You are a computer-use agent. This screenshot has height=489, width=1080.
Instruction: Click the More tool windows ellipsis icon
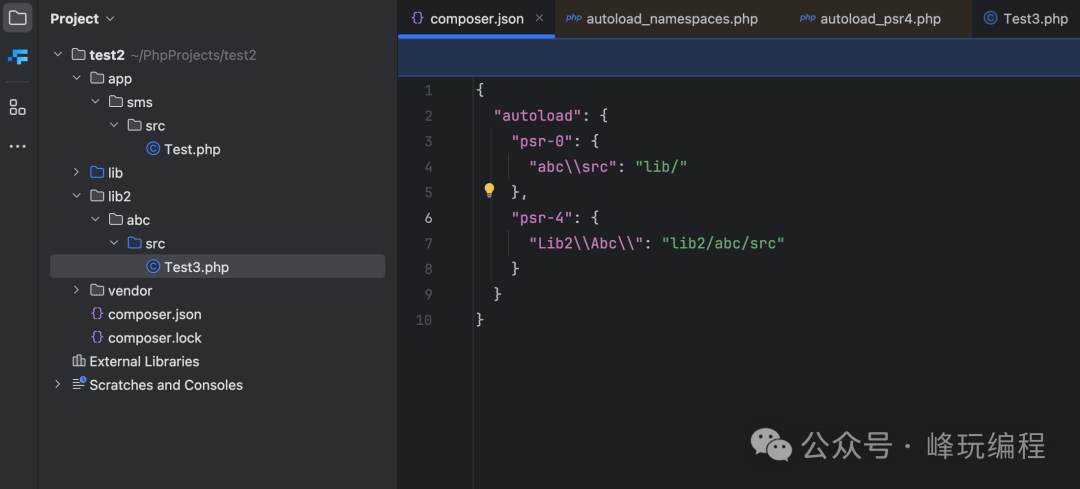(18, 146)
